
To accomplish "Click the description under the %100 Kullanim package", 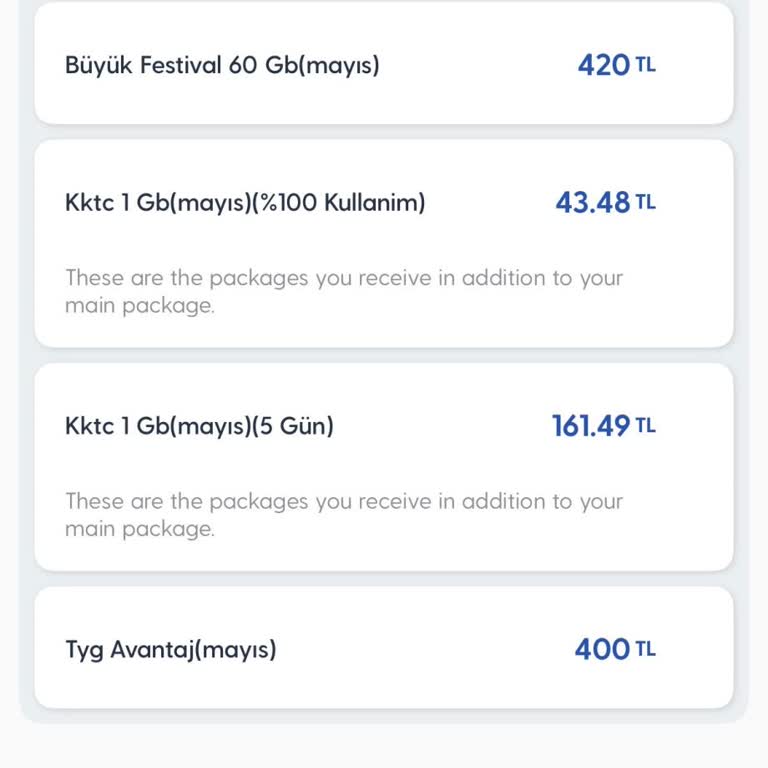I will tap(343, 291).
